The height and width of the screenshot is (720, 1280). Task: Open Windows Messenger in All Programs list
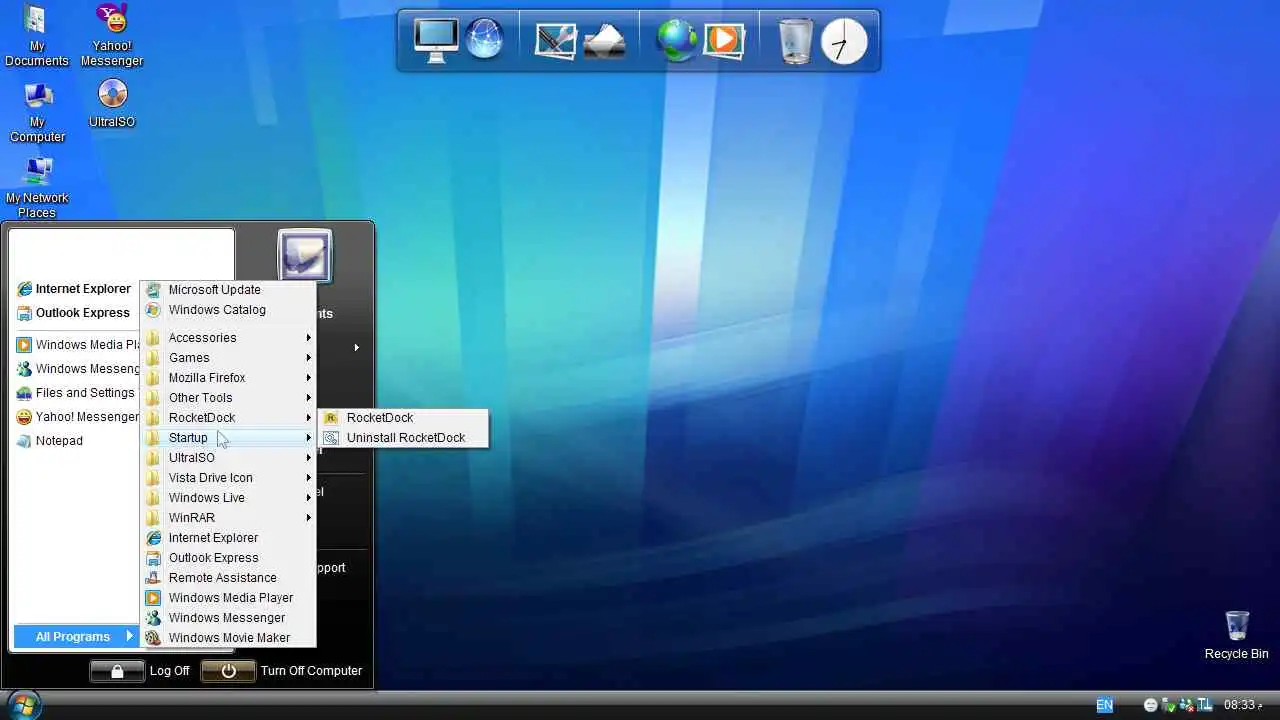228,618
